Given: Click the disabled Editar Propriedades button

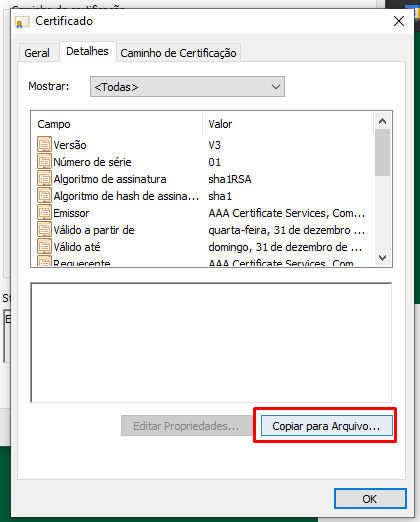Looking at the screenshot, I should point(186,426).
